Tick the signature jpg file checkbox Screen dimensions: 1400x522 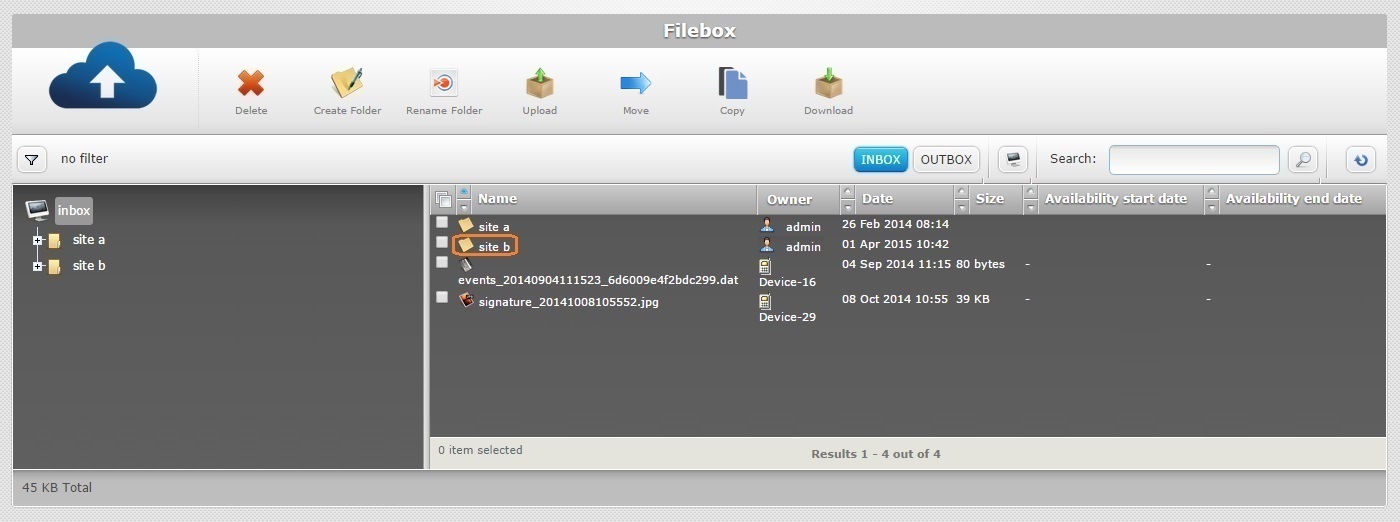click(442, 297)
